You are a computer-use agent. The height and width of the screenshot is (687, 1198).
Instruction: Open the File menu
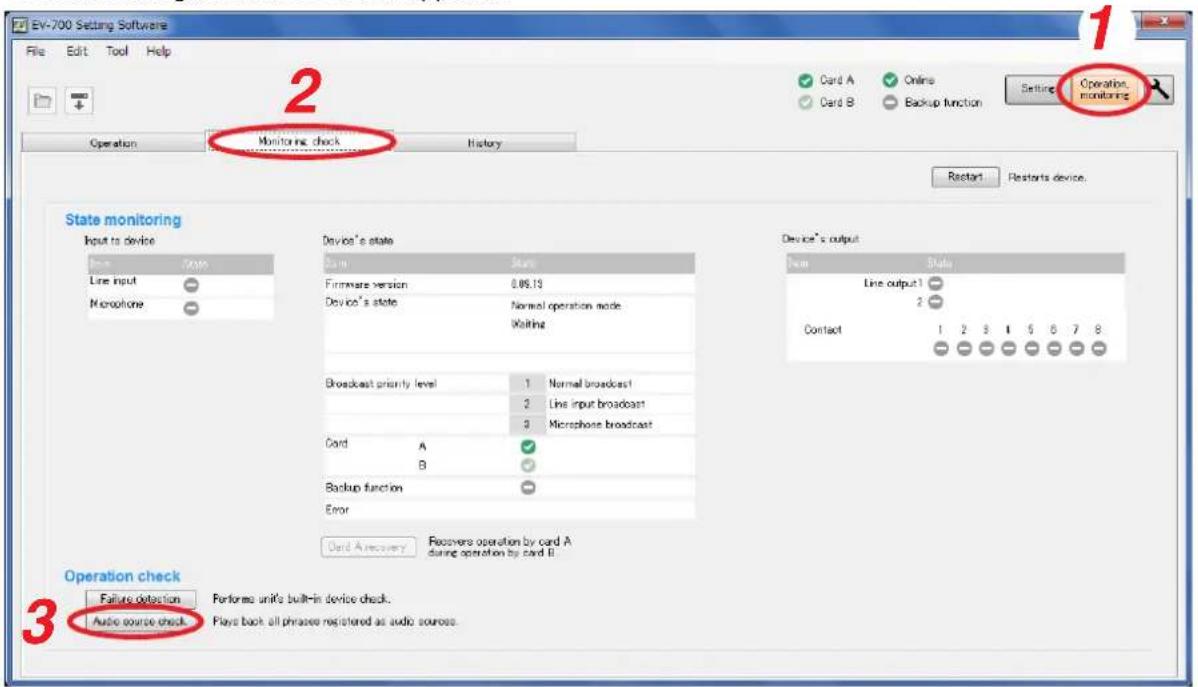pyautogui.click(x=35, y=51)
